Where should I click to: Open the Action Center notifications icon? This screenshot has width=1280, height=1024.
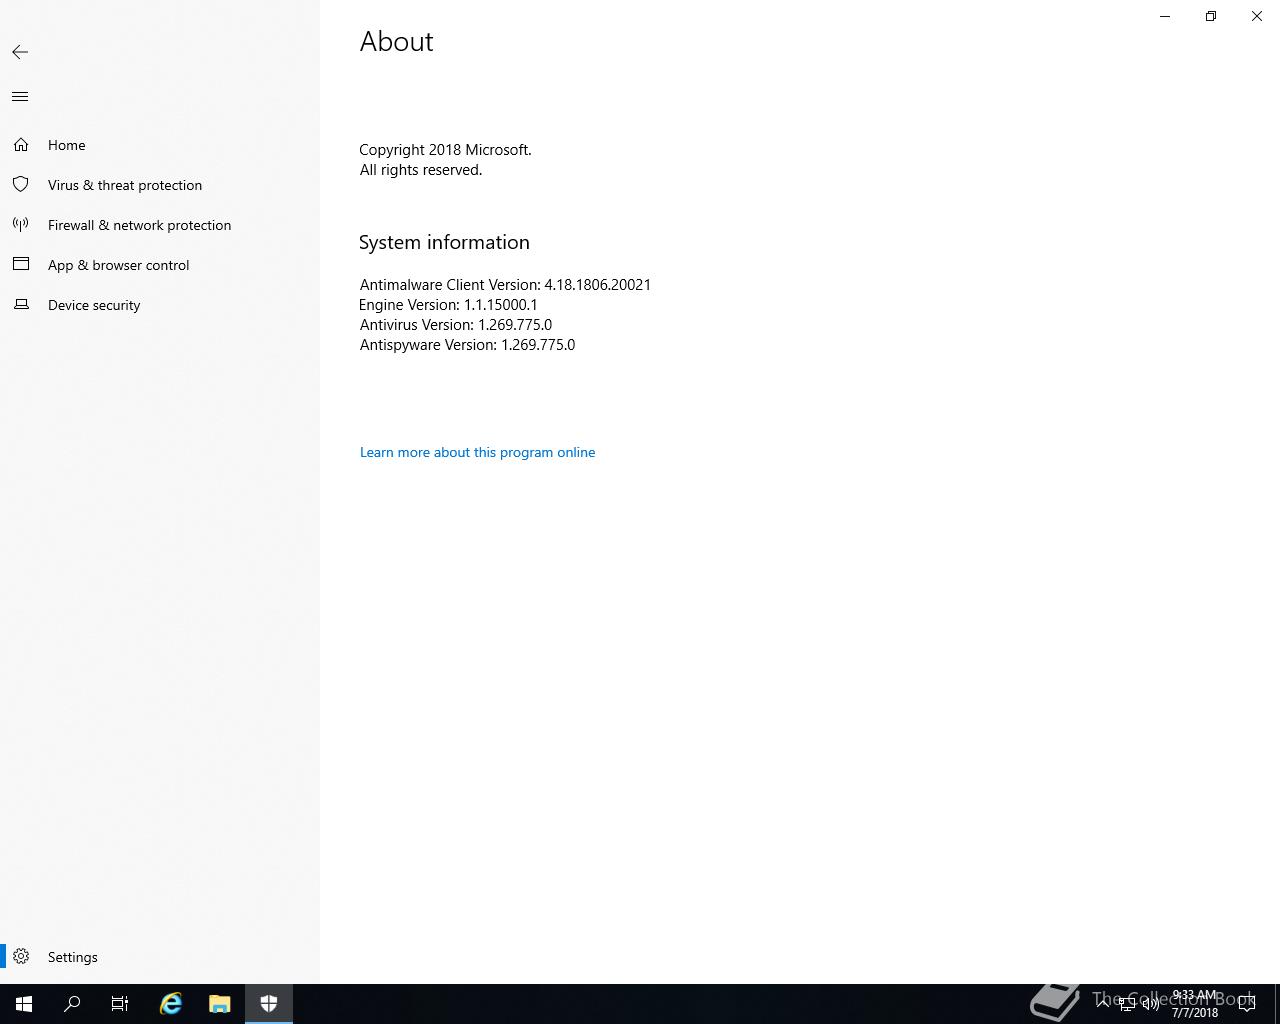(x=1247, y=1004)
